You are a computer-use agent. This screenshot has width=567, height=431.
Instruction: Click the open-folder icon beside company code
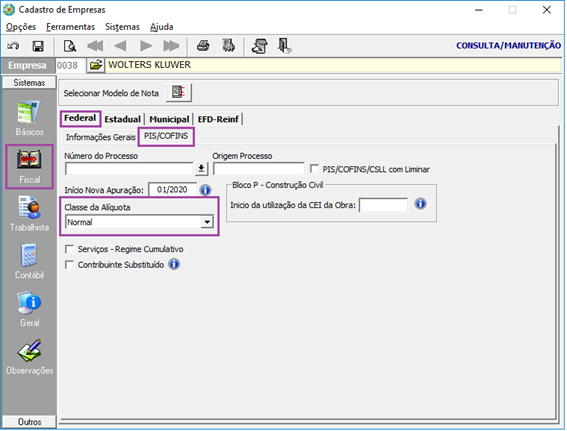click(96, 65)
